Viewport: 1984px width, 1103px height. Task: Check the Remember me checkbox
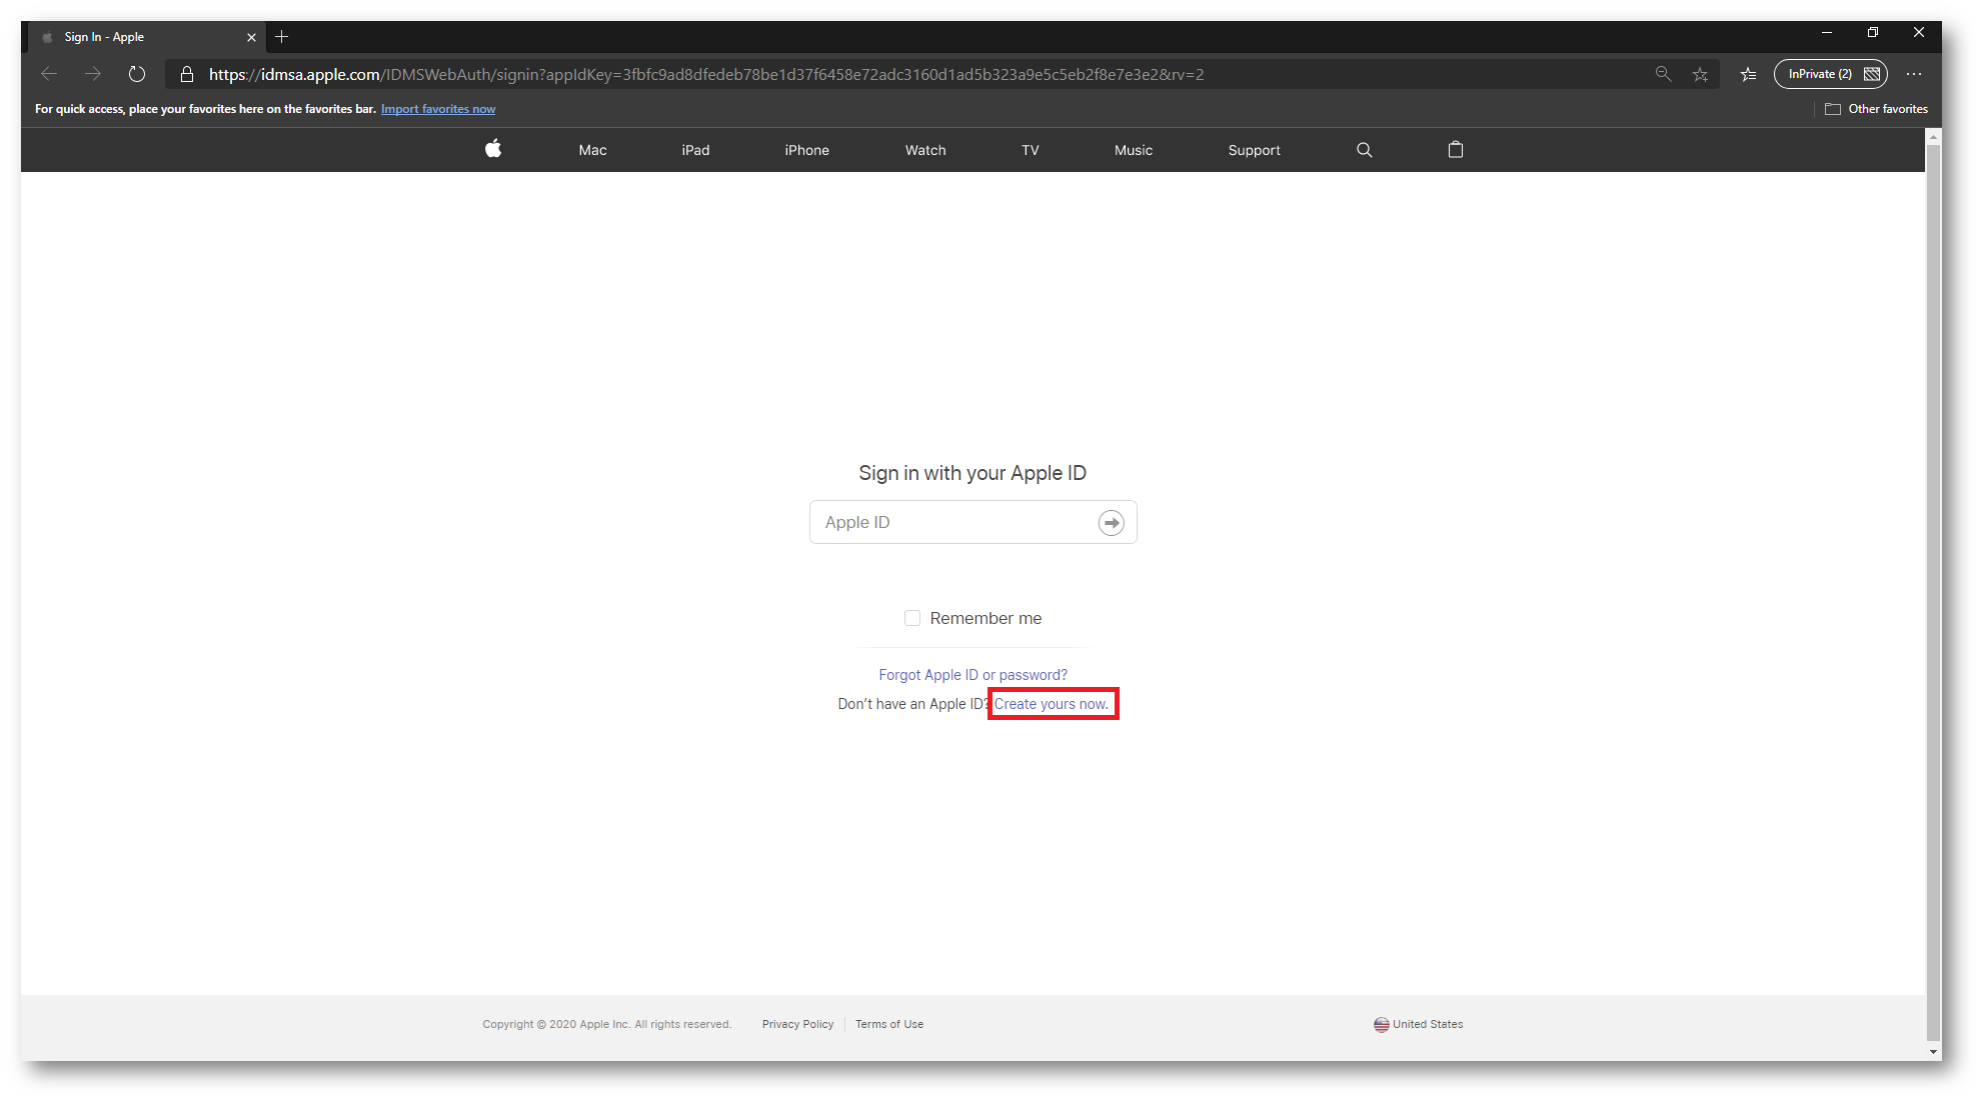pos(912,618)
